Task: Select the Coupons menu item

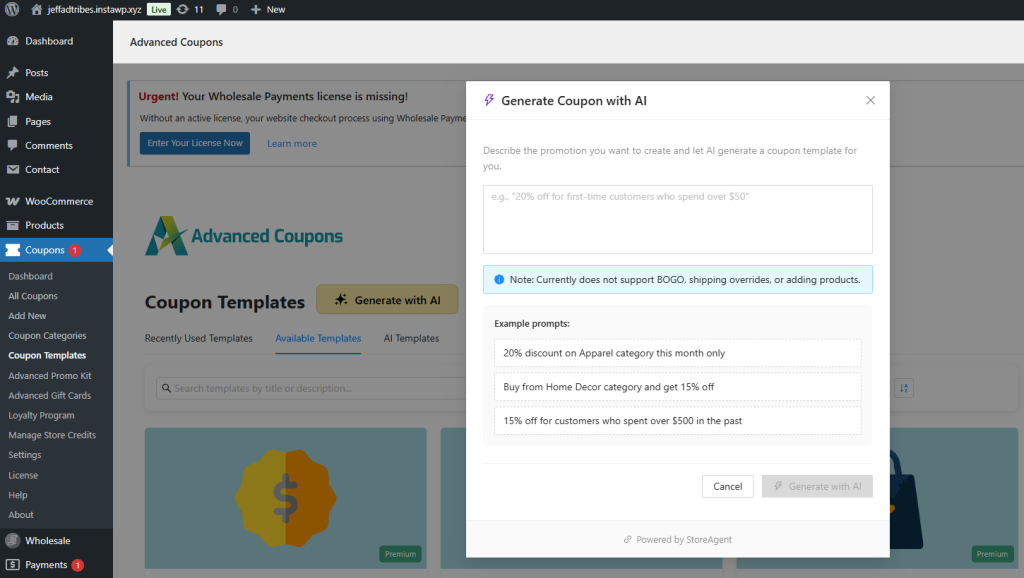Action: point(56,250)
